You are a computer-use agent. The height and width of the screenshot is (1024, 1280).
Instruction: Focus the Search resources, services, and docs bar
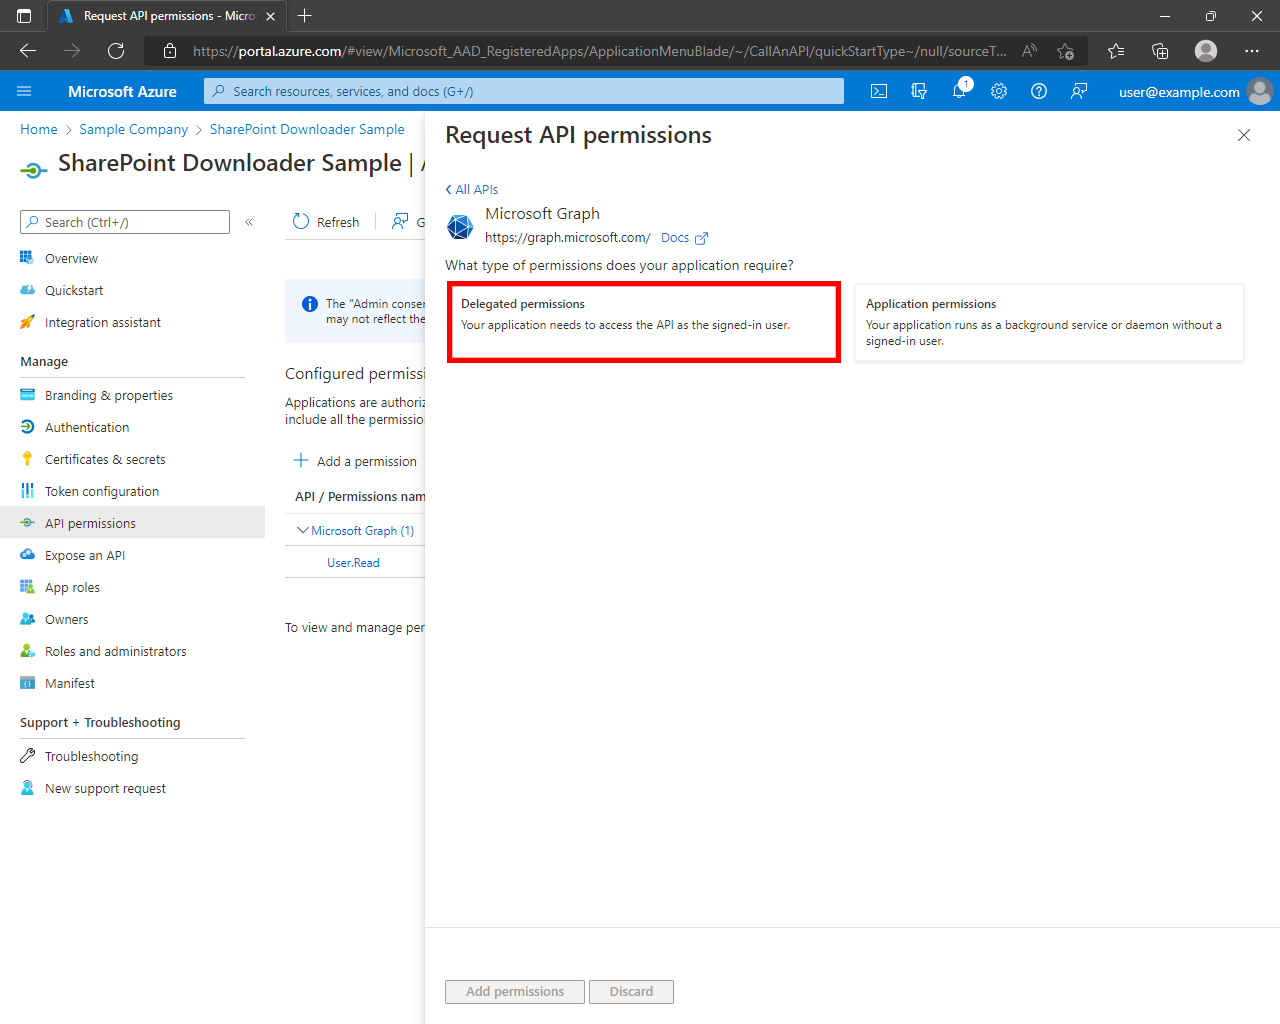[524, 91]
